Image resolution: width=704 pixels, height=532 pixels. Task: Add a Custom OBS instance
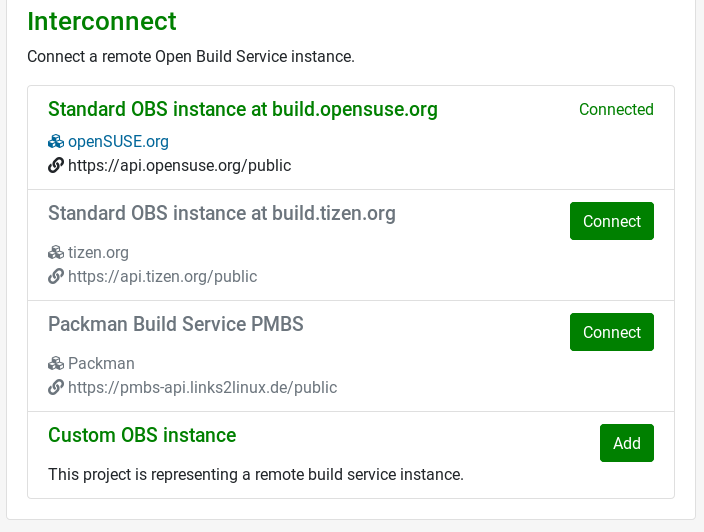(x=627, y=443)
